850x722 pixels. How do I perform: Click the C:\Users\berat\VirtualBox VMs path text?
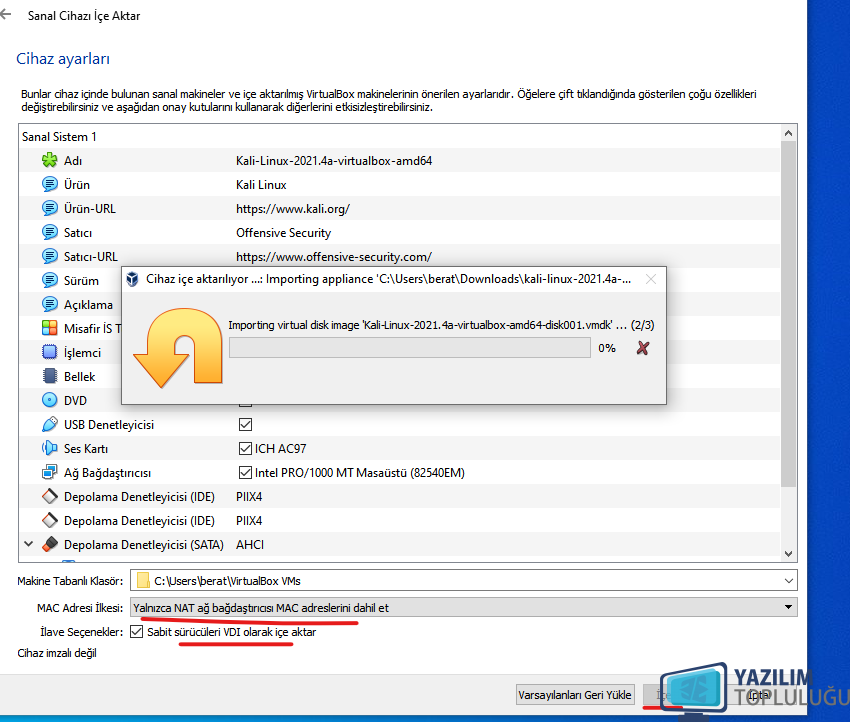pos(227,581)
